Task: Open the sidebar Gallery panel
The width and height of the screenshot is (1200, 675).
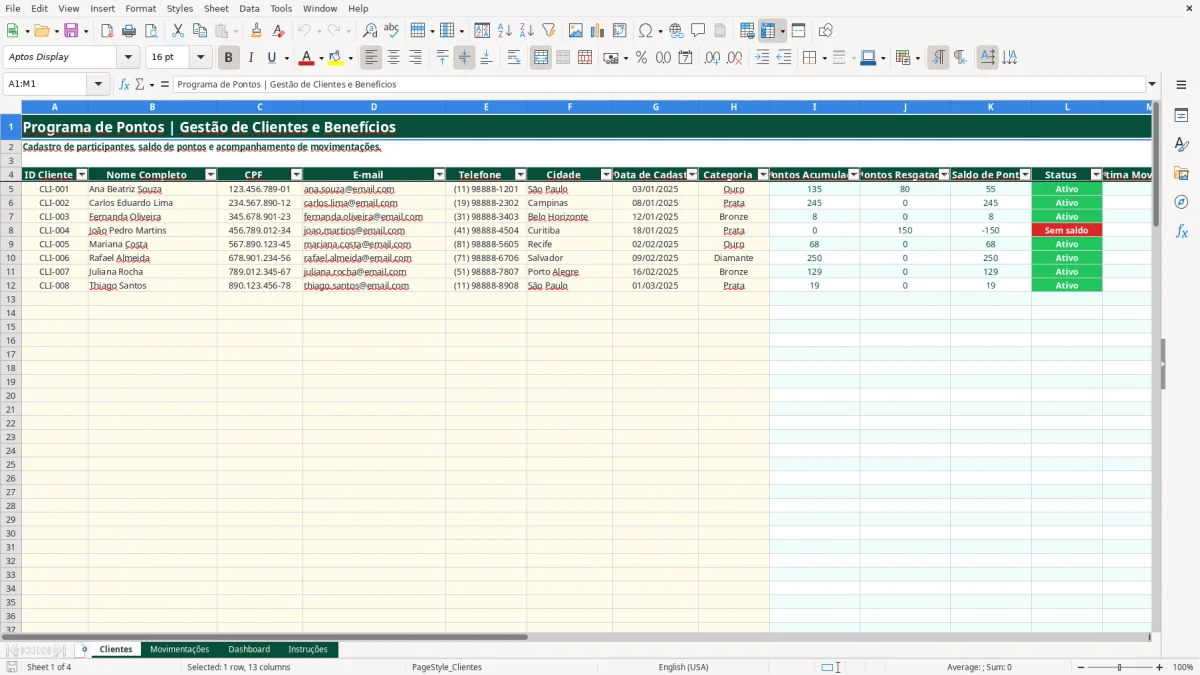Action: pos(1181,174)
